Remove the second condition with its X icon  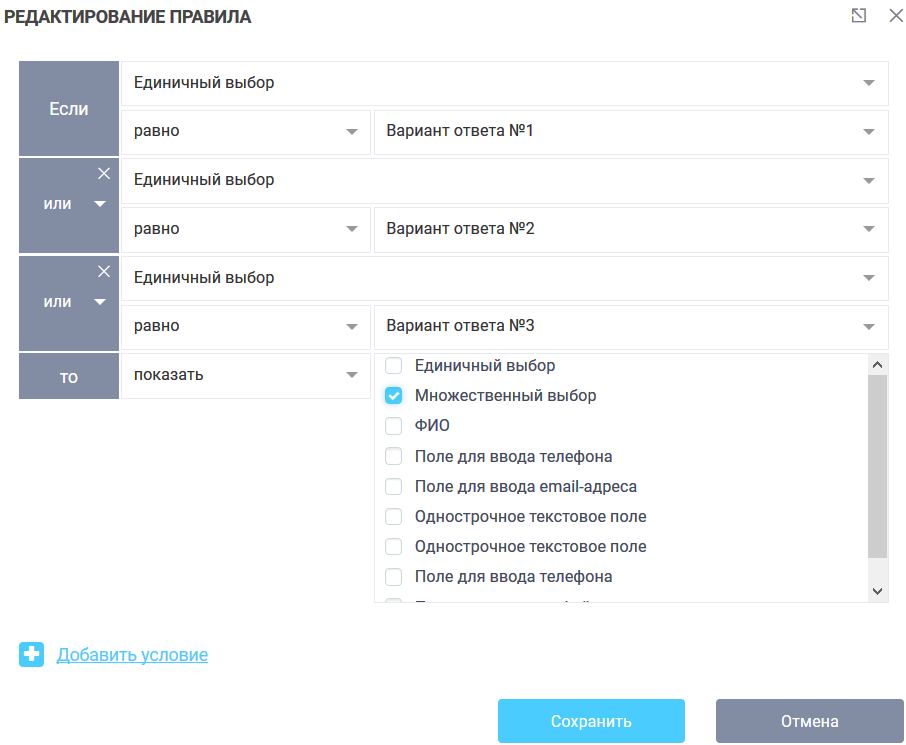point(104,174)
